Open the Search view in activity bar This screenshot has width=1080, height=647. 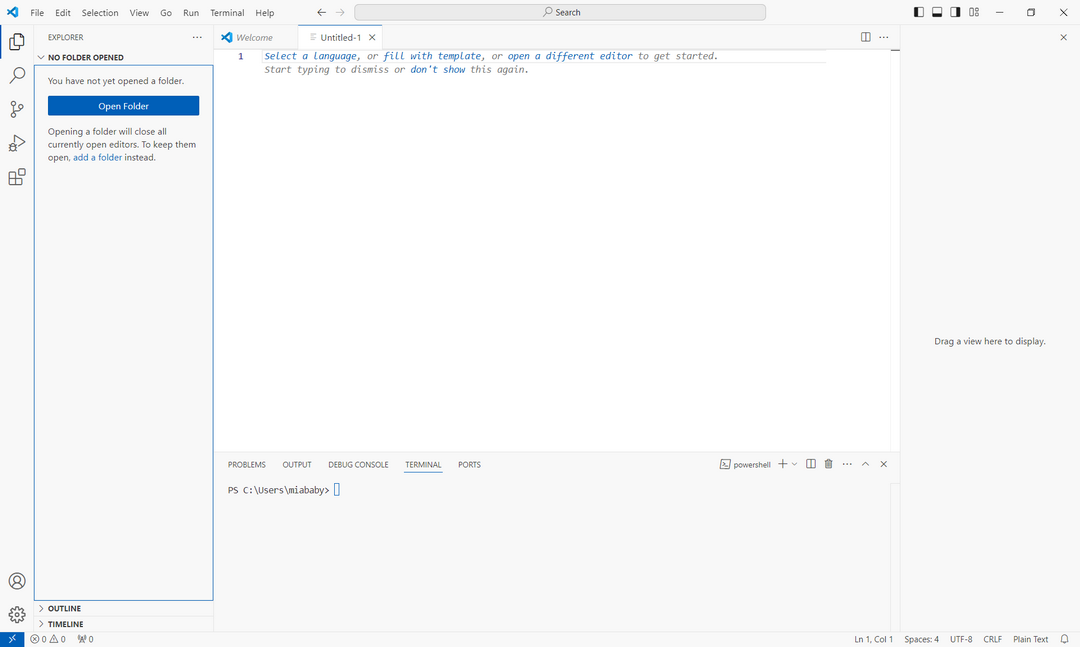(x=17, y=75)
